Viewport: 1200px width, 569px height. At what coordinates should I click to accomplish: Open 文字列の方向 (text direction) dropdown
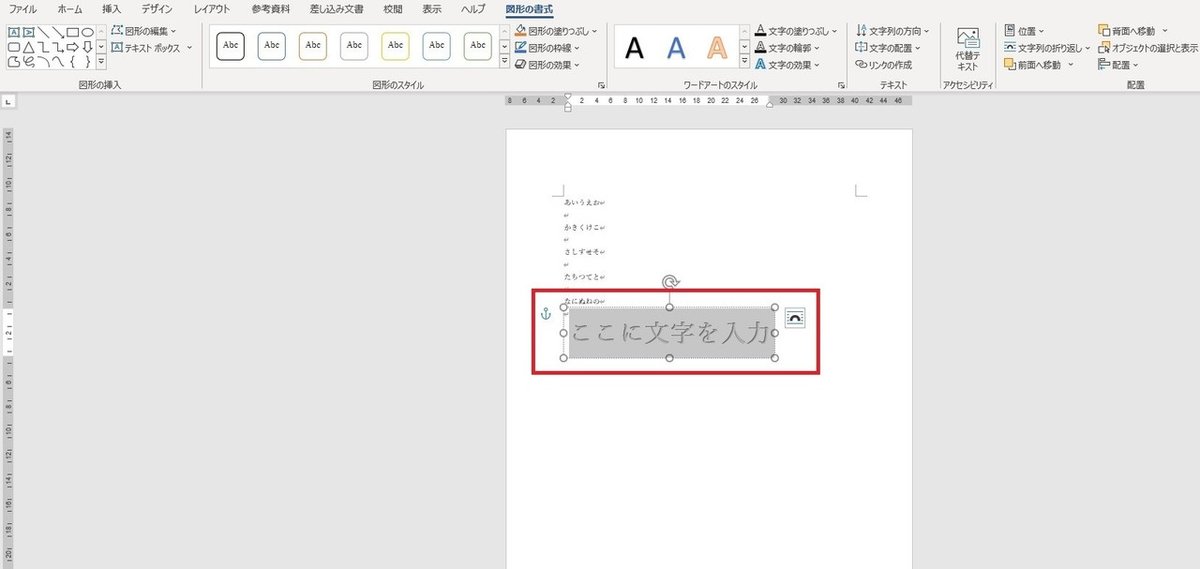click(892, 31)
